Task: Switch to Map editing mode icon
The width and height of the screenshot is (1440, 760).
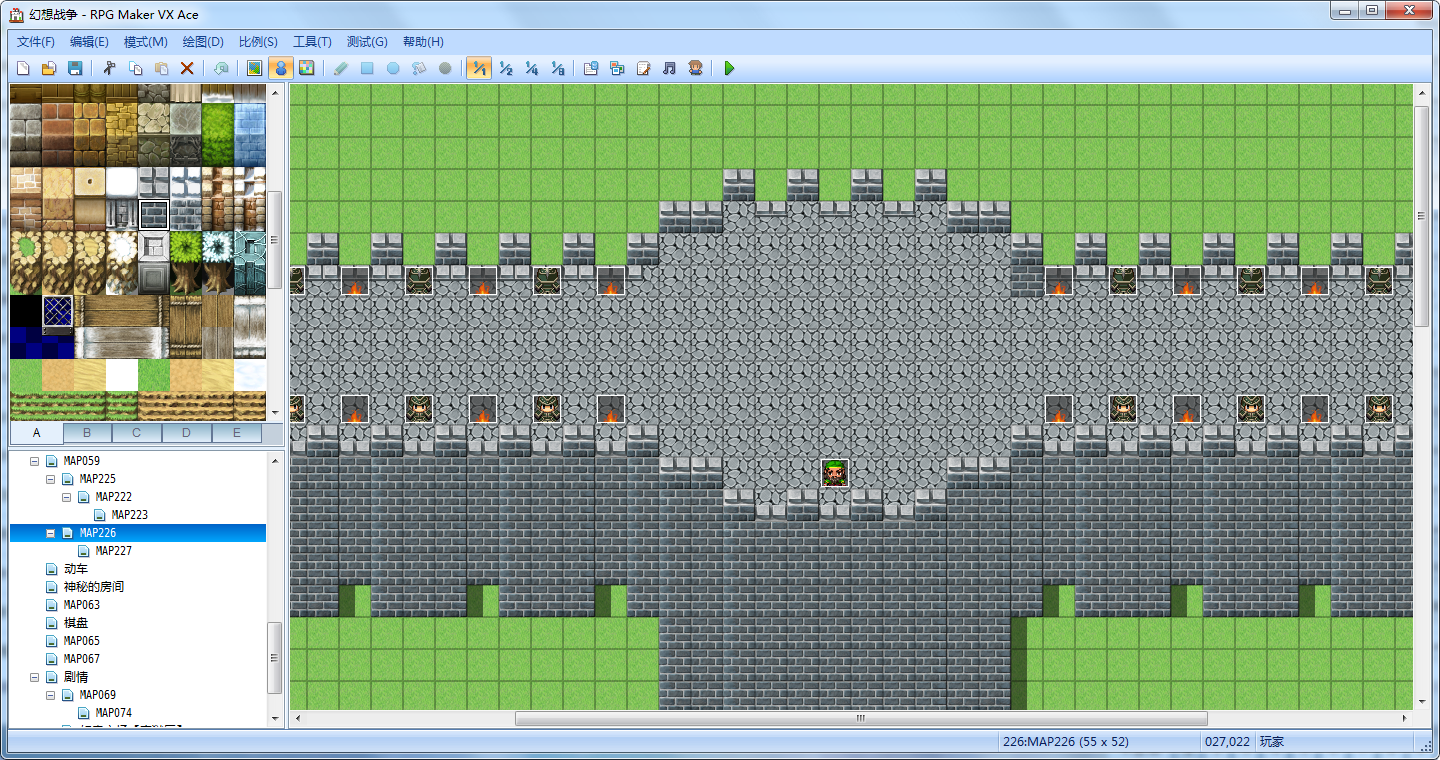Action: click(x=255, y=68)
